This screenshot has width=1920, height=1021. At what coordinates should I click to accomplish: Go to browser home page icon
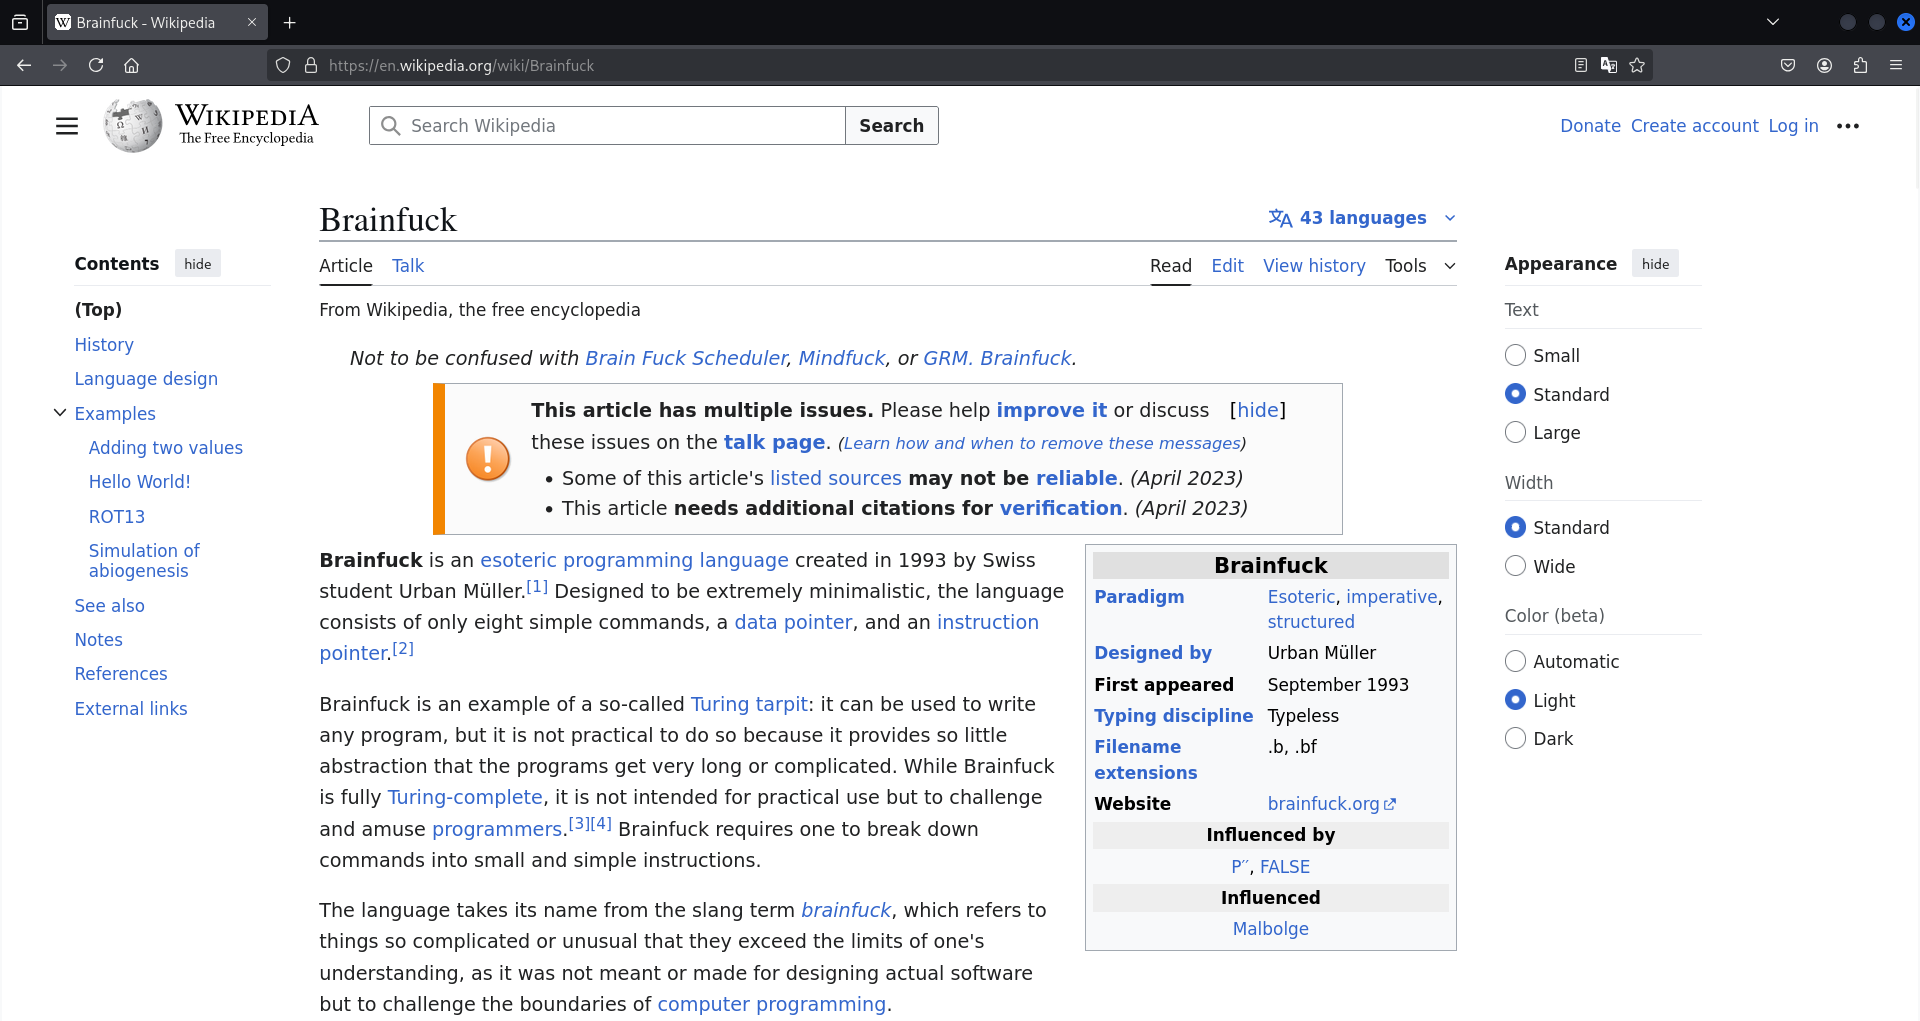pos(131,65)
